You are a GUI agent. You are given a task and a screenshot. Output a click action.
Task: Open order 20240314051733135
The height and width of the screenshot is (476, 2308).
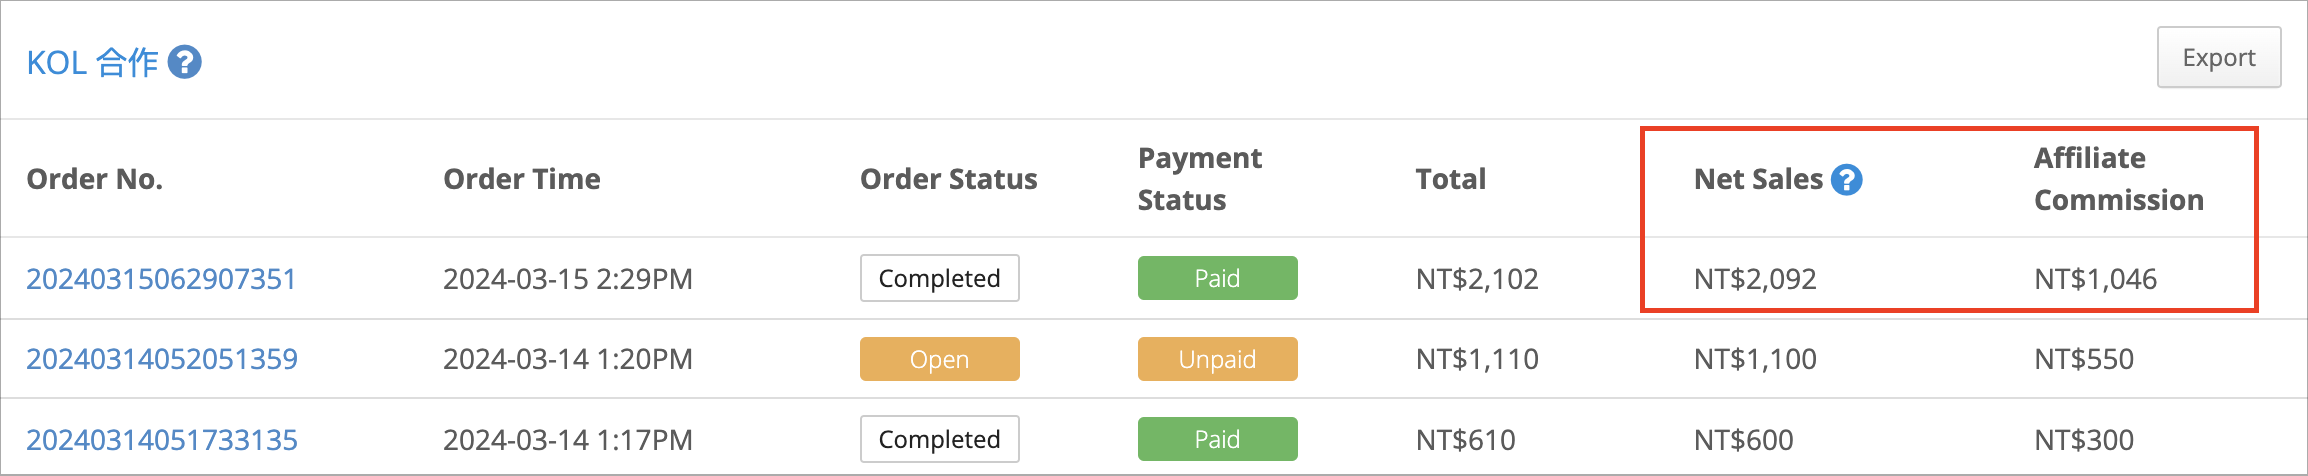[162, 439]
